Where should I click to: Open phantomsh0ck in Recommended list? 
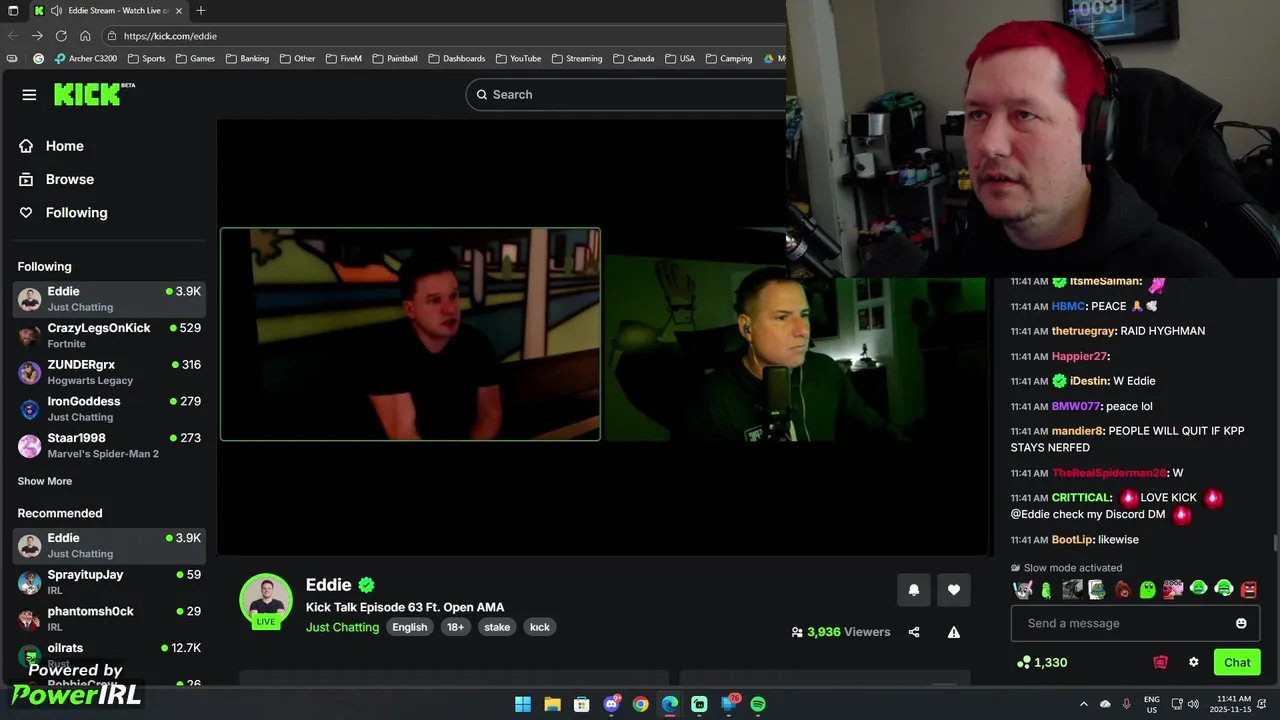(x=110, y=618)
